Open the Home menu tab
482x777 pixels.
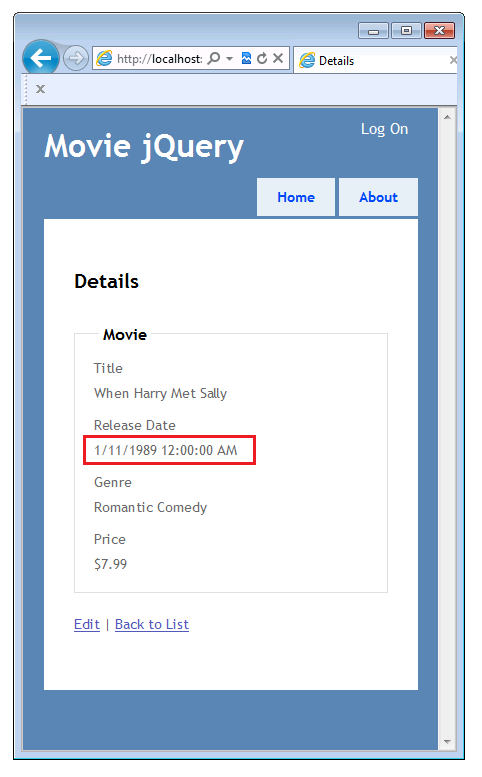(x=296, y=197)
